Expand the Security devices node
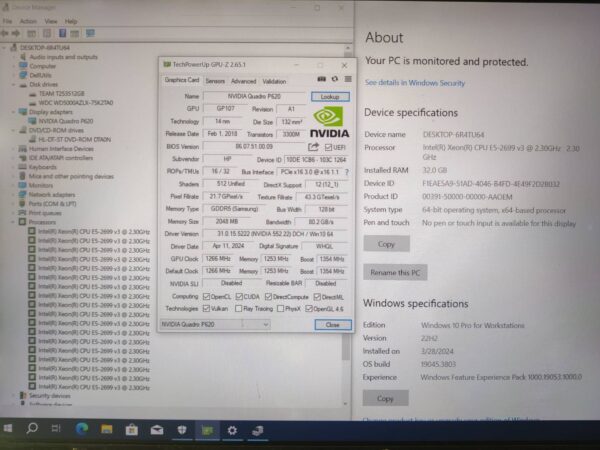This screenshot has height=450, width=600. click(x=14, y=396)
